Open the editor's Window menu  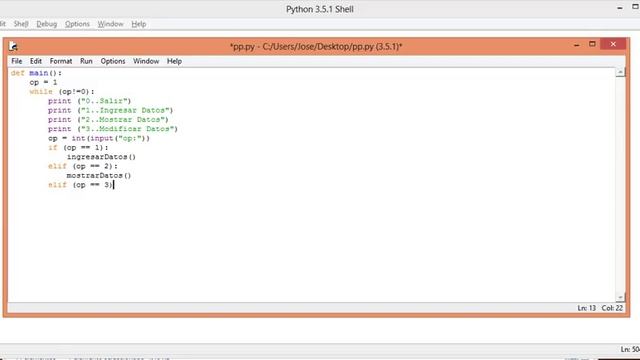click(x=146, y=61)
